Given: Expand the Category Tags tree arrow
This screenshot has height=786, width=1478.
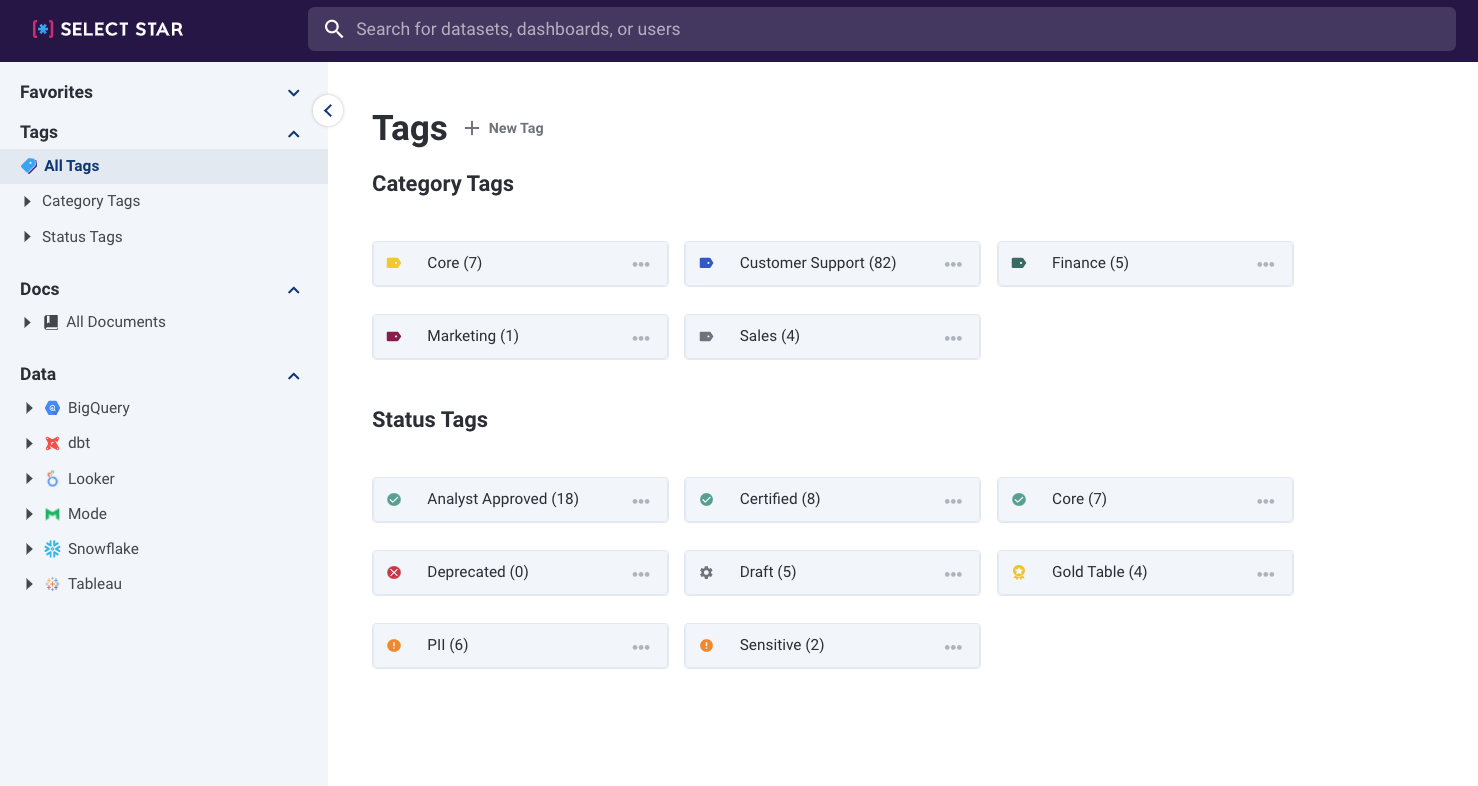Looking at the screenshot, I should pos(27,201).
